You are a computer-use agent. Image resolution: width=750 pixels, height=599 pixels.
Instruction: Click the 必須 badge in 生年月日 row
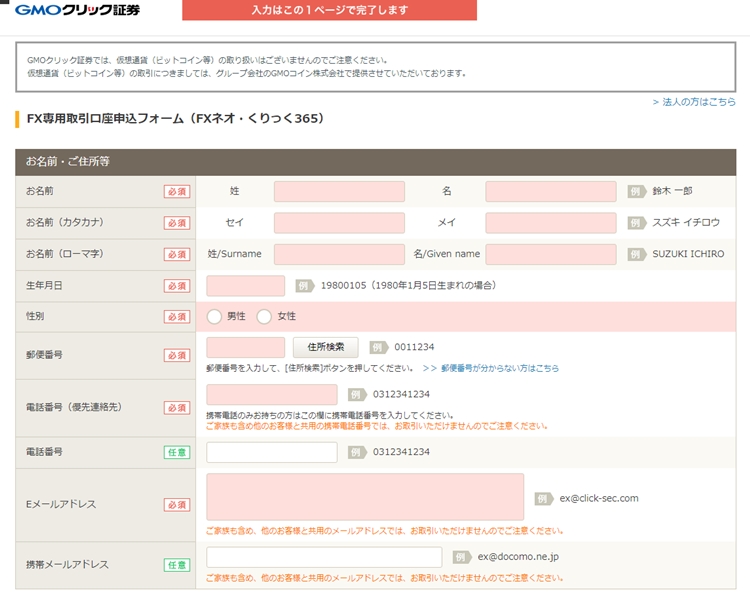[x=177, y=286]
